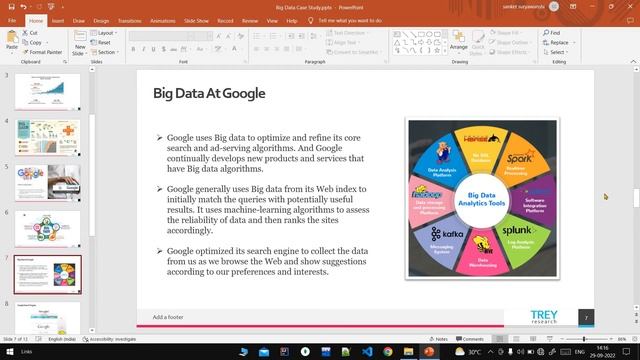Click the Accessibility: Investigate status button

click(109, 339)
